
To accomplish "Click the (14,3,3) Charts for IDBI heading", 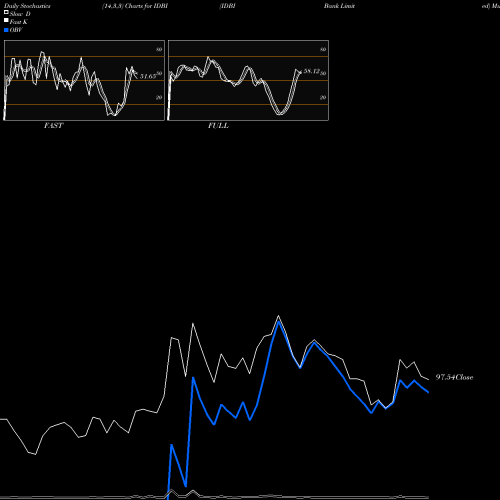I will point(135,6).
